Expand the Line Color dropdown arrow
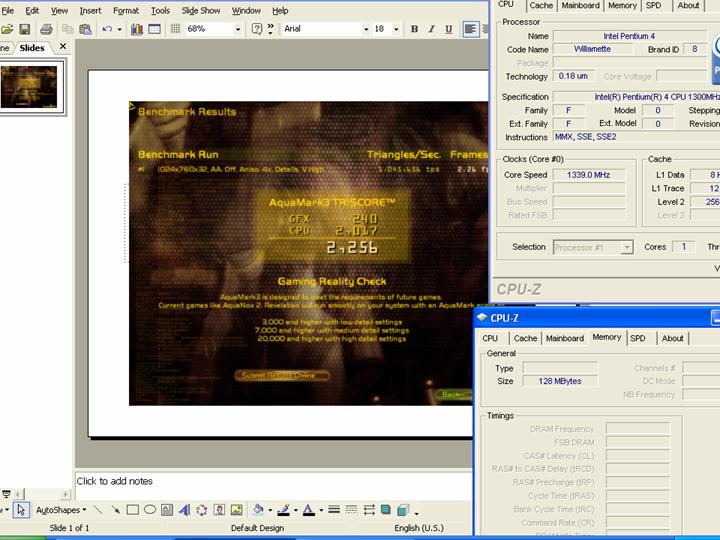Viewport: 720px width, 540px height. point(295,510)
